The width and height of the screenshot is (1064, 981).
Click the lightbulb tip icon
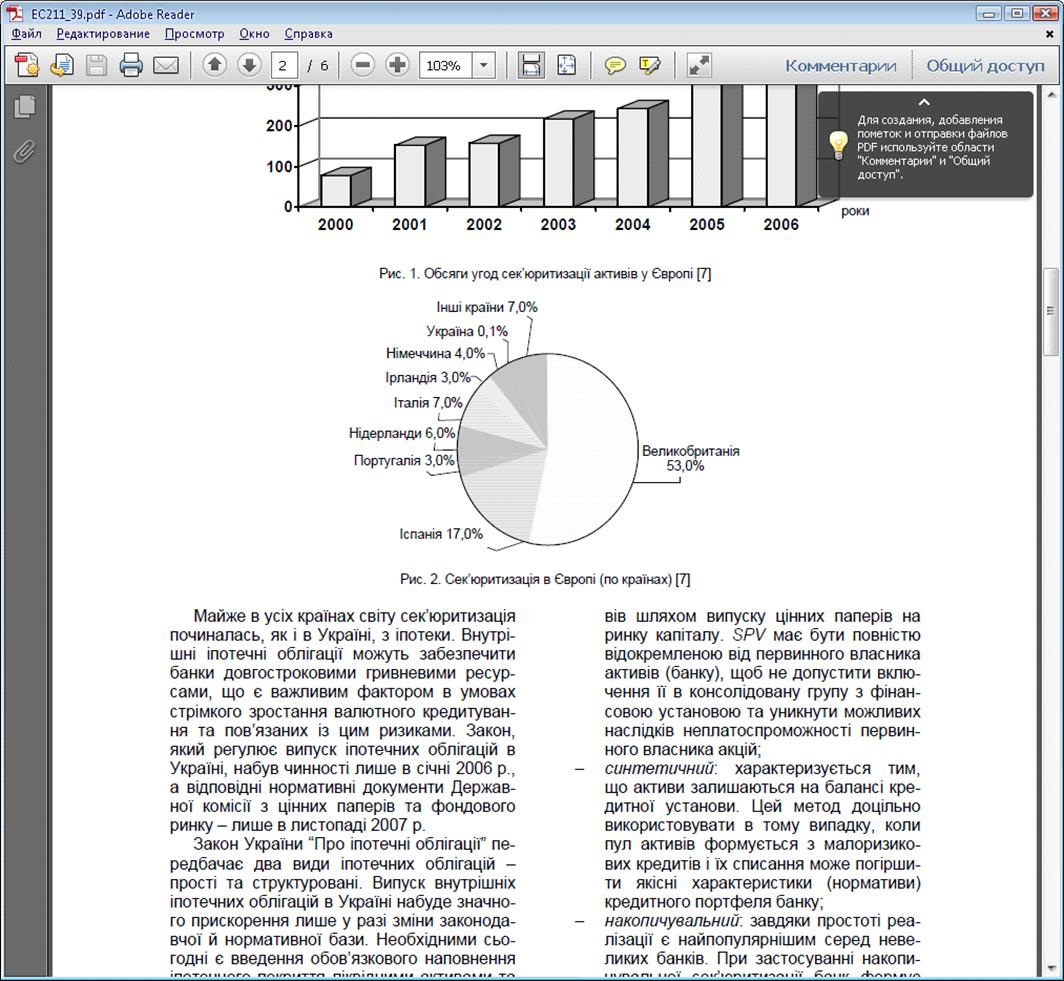[x=838, y=145]
